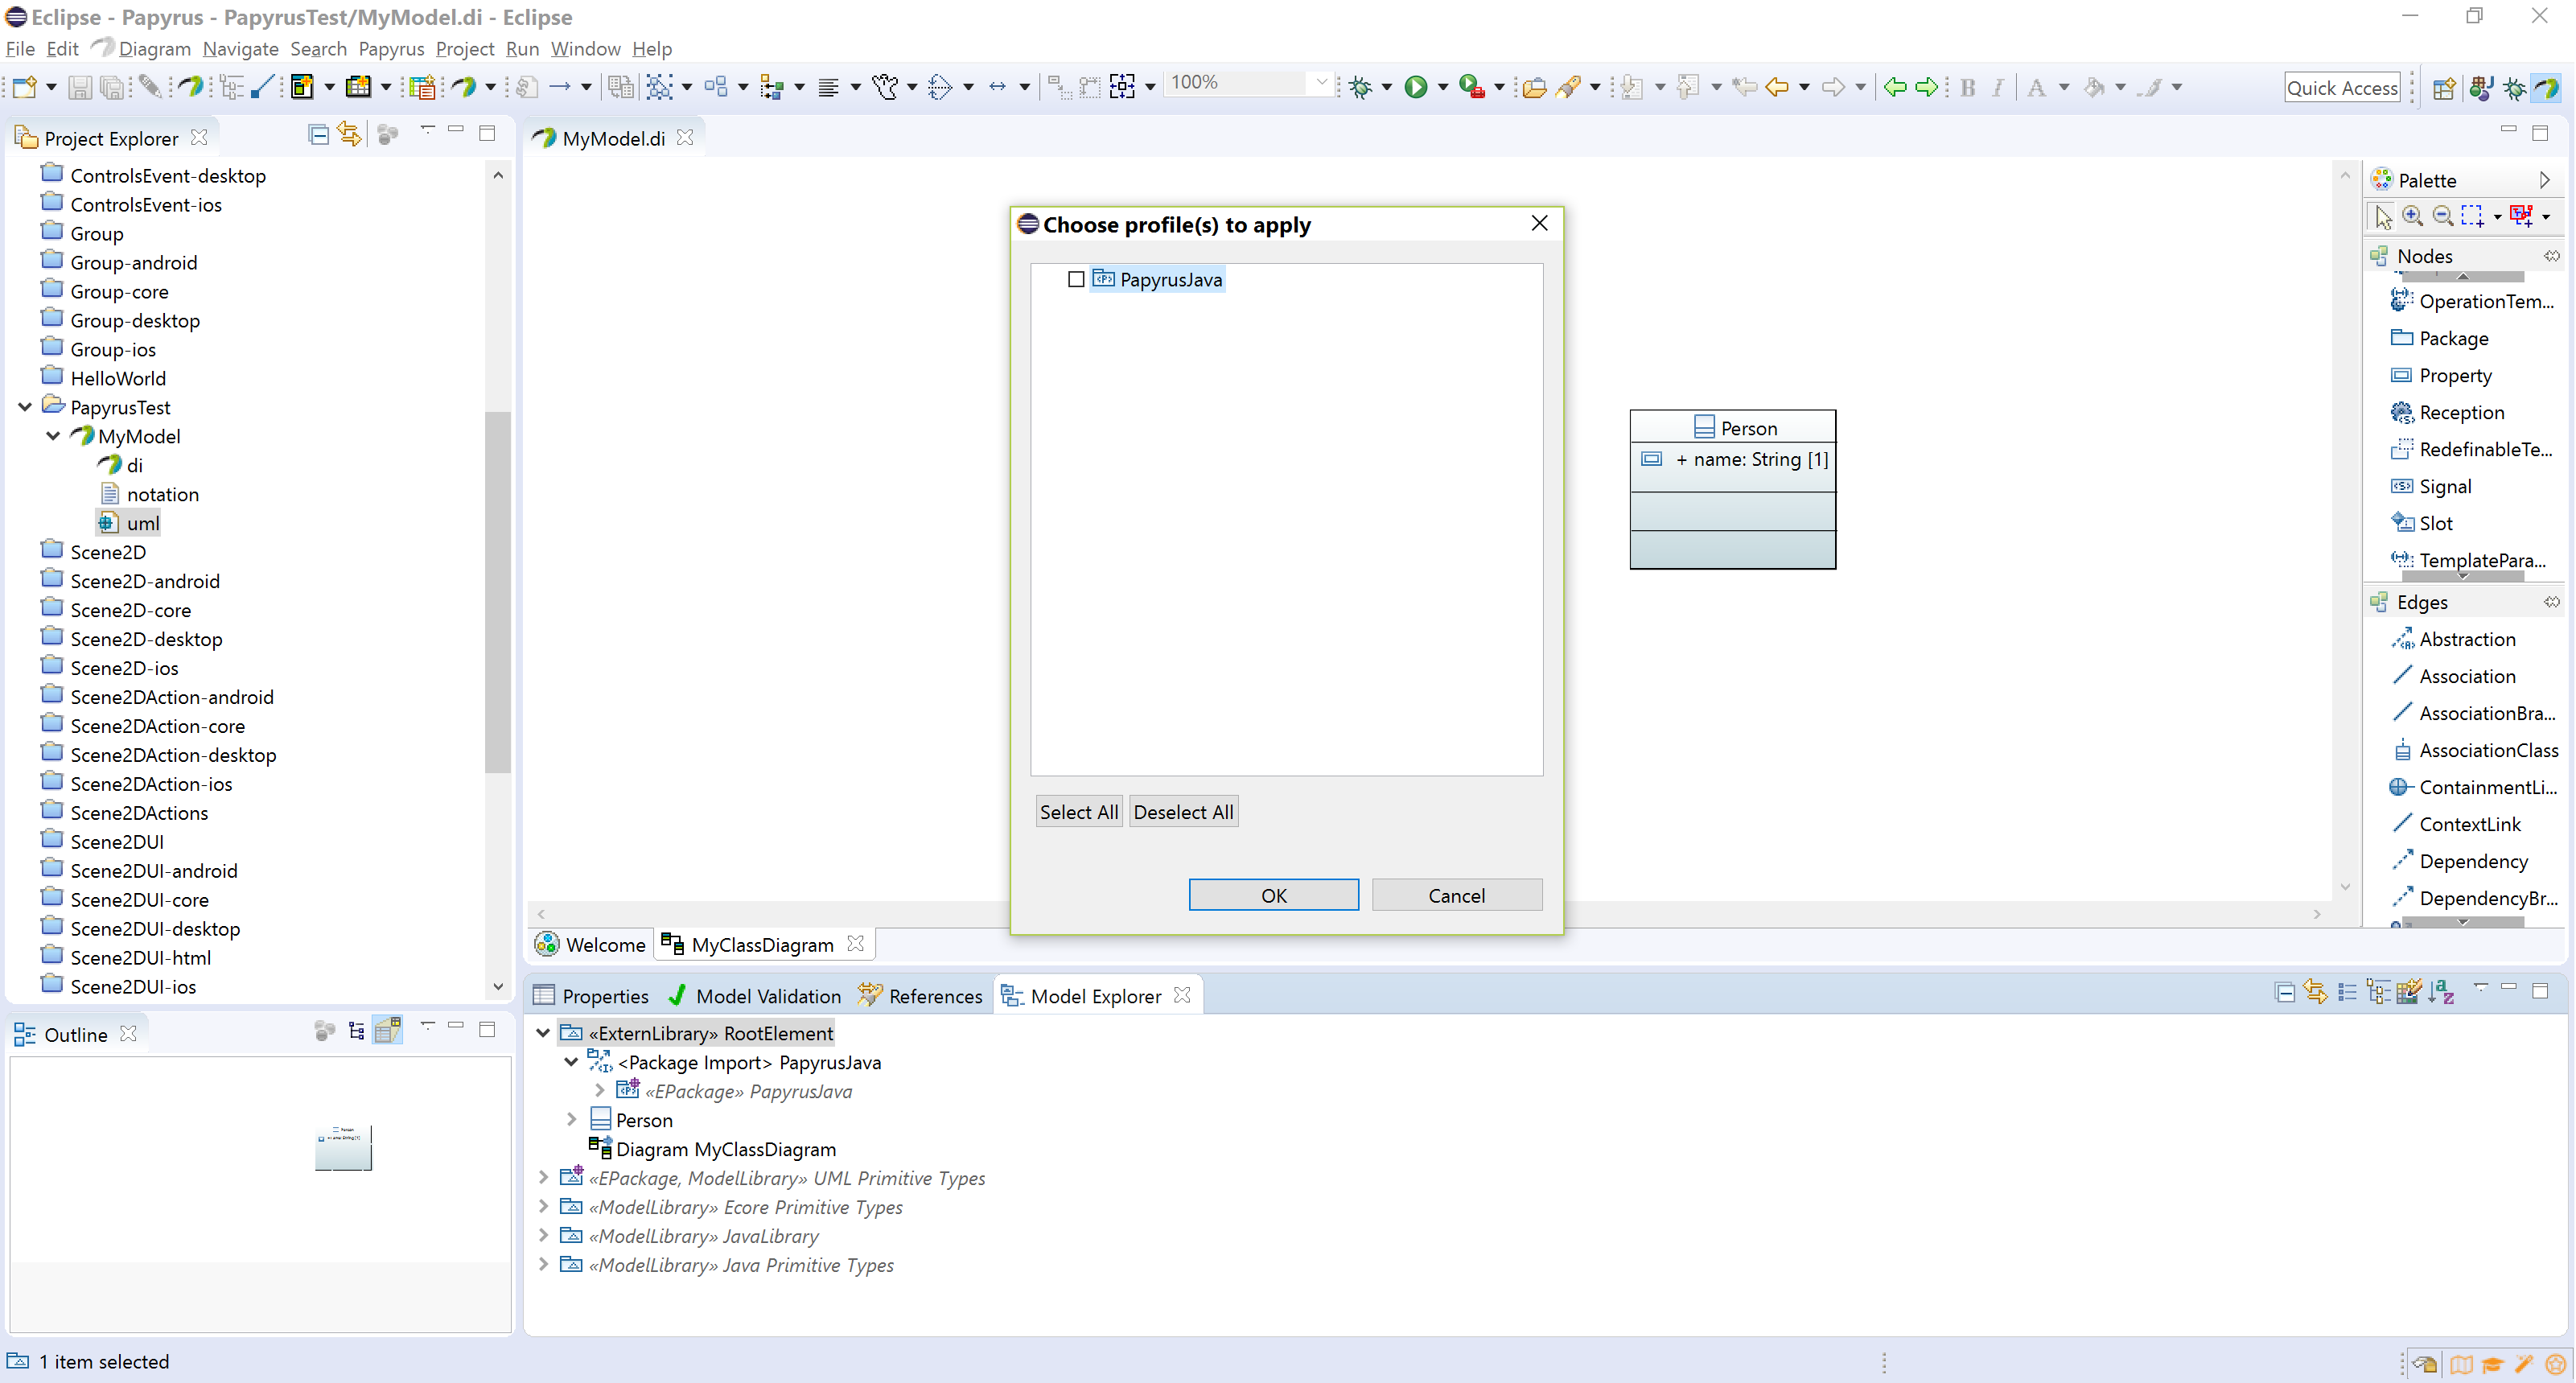Viewport: 2576px width, 1383px height.
Task: Click the sort alphabetically icon in Model Explorer
Action: 2441,992
